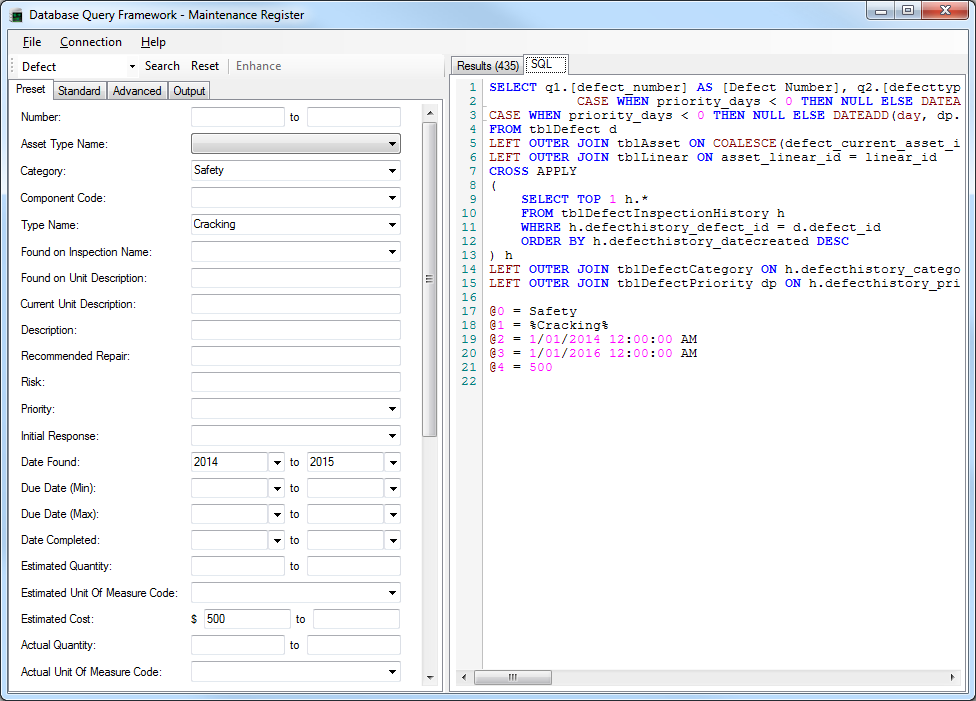The image size is (976, 701).
Task: Open Due Date (Max) start date picker
Action: pyautogui.click(x=277, y=515)
